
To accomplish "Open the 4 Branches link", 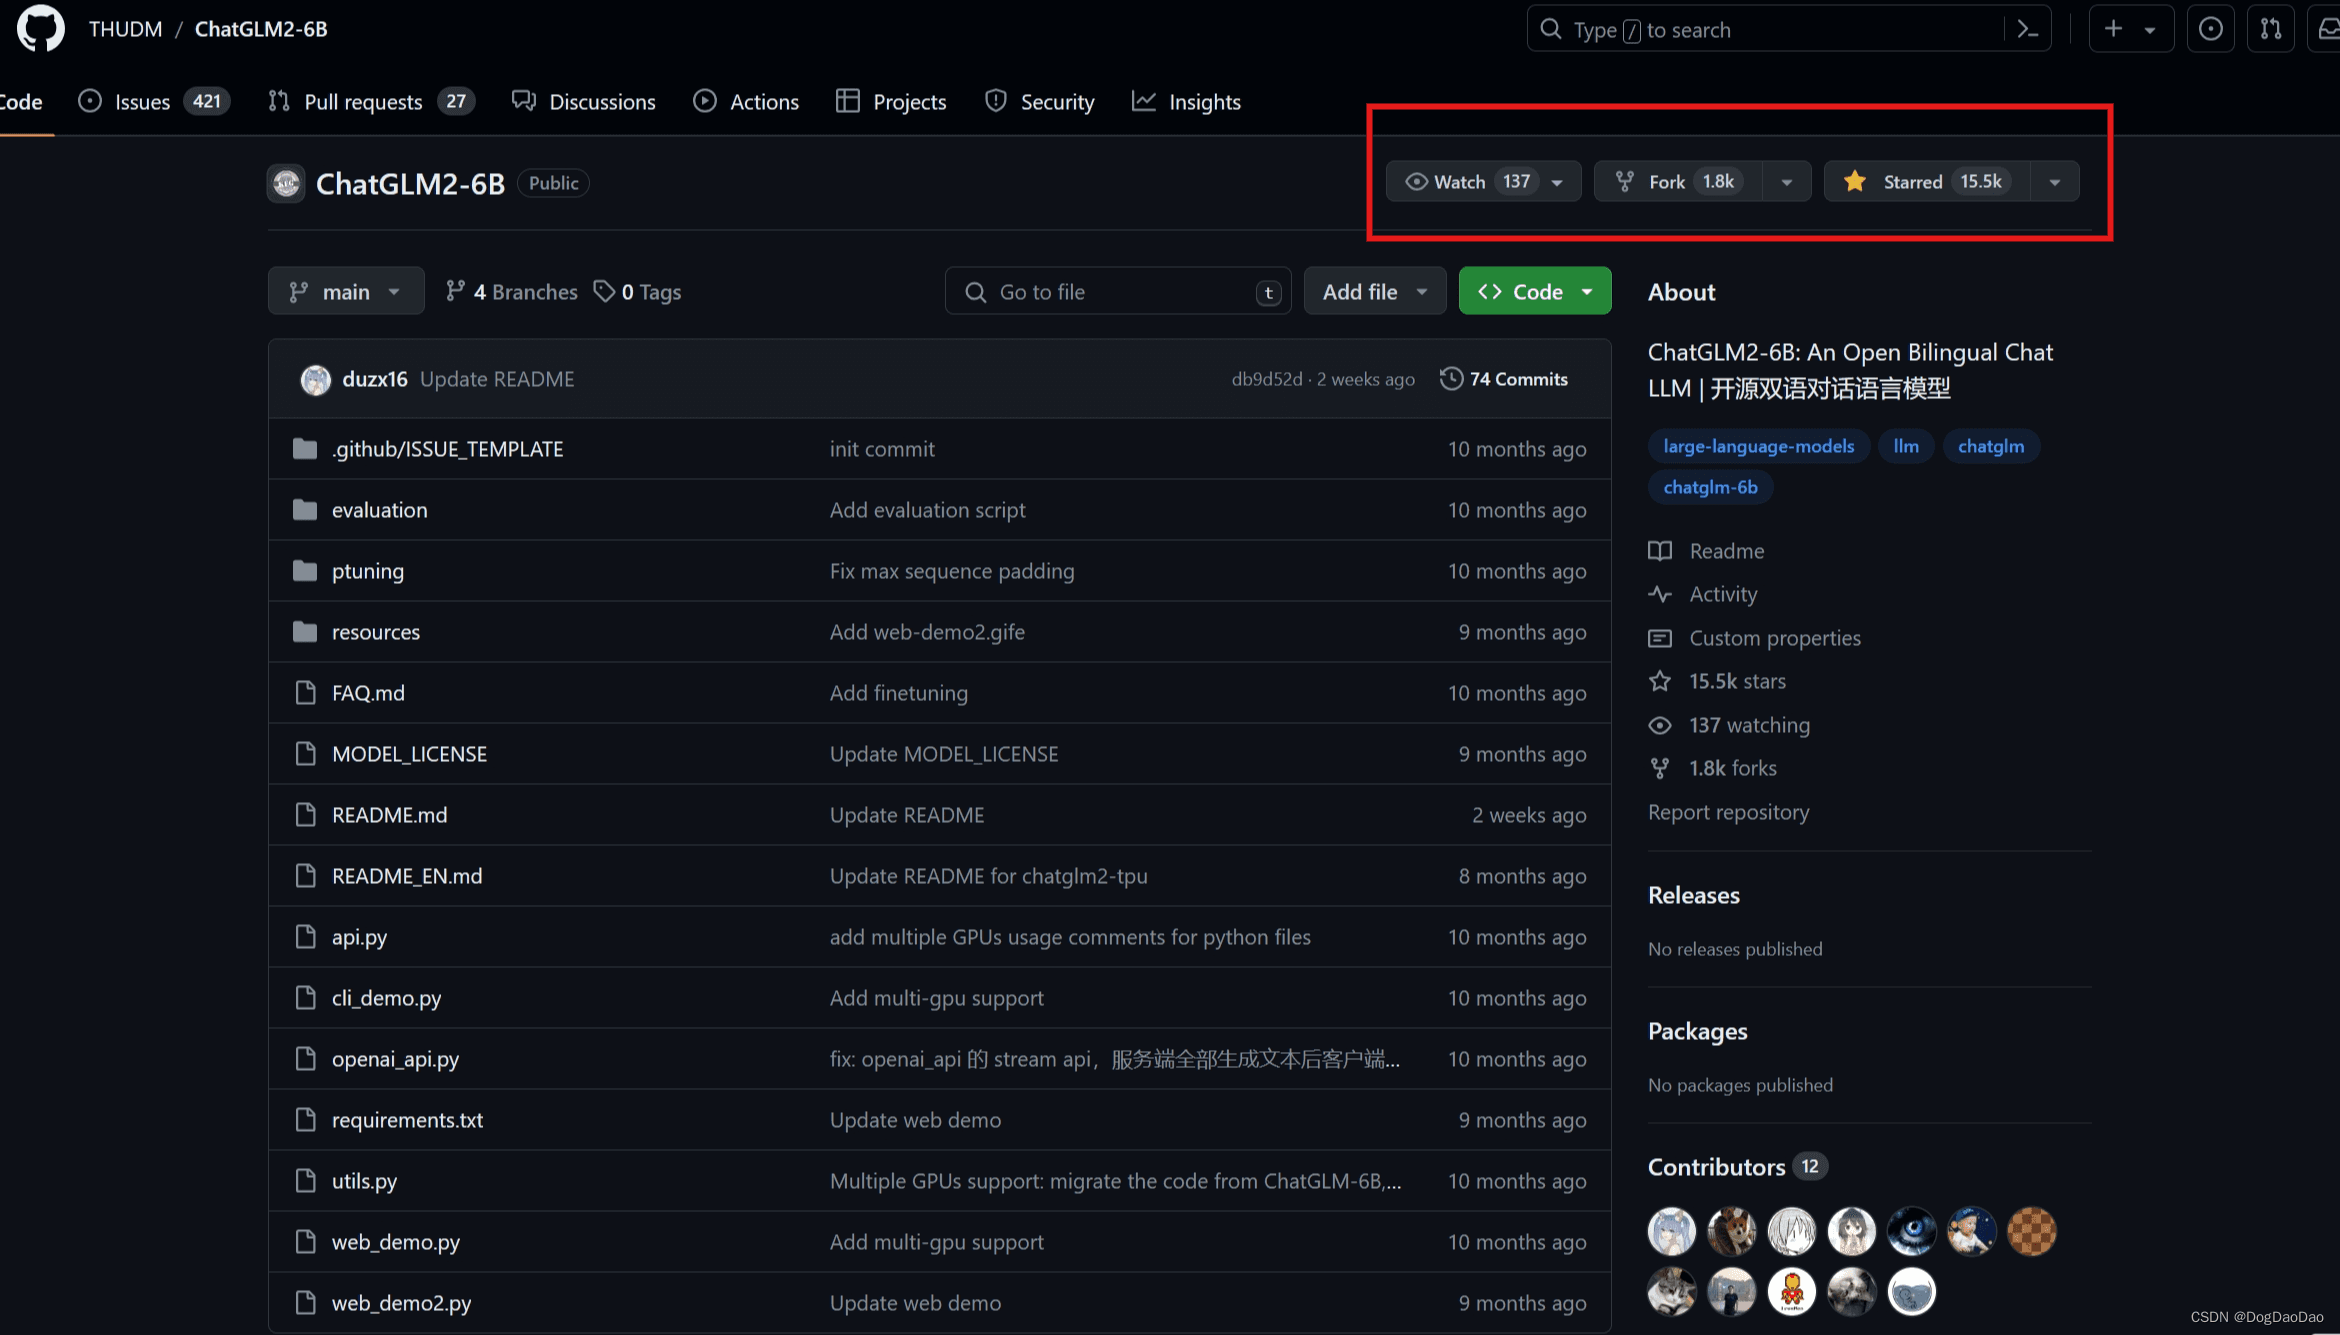I will point(512,291).
